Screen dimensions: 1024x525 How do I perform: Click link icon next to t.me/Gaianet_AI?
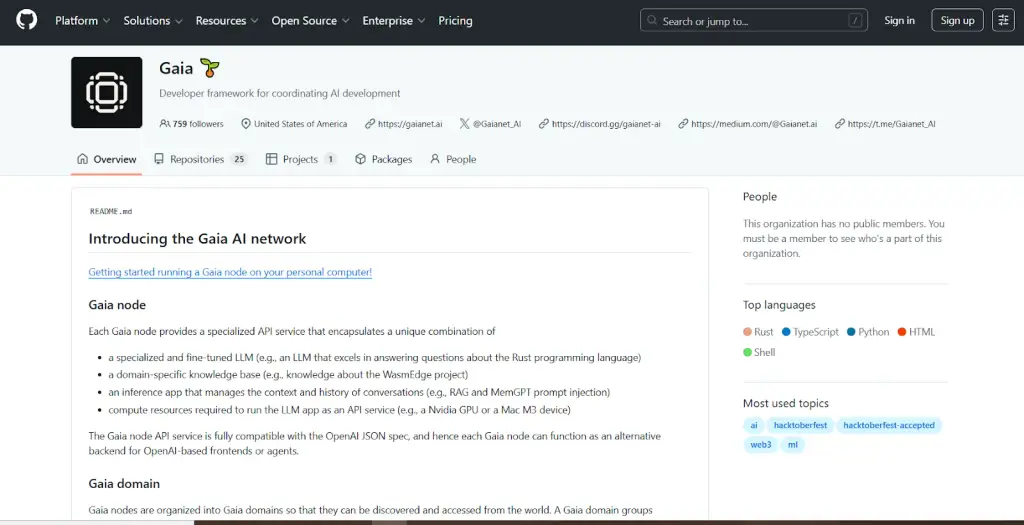pyautogui.click(x=840, y=123)
